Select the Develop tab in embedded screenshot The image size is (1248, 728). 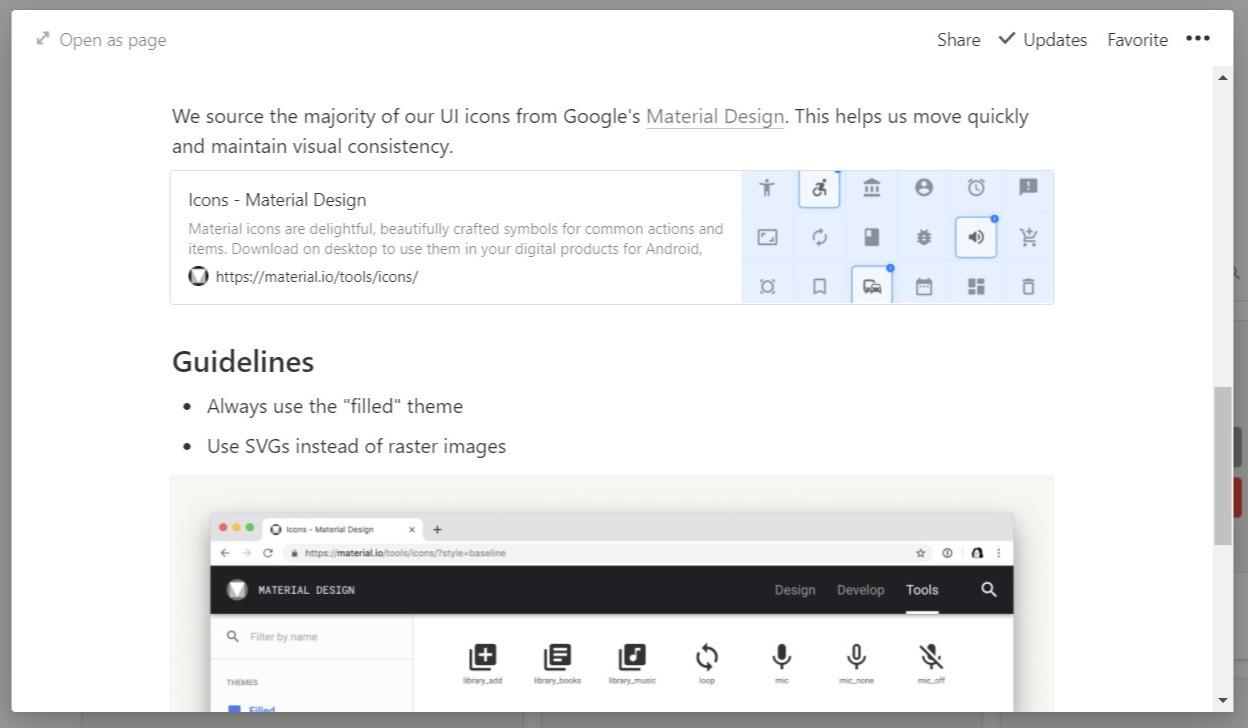pyautogui.click(x=861, y=590)
